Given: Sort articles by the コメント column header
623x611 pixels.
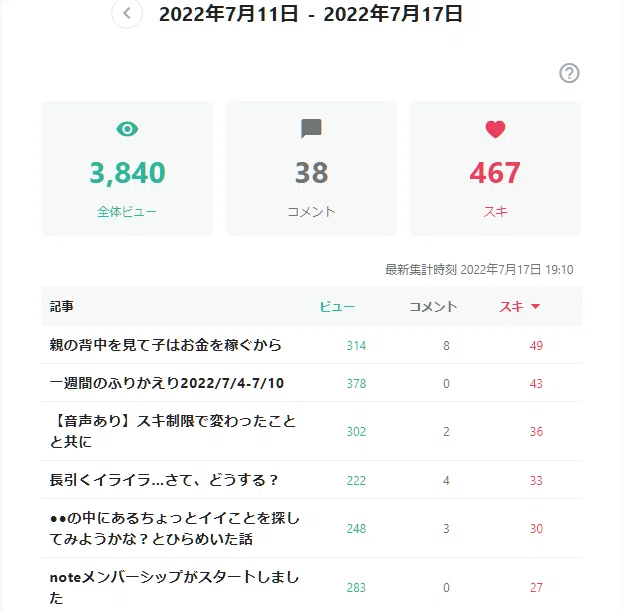Looking at the screenshot, I should click(433, 306).
